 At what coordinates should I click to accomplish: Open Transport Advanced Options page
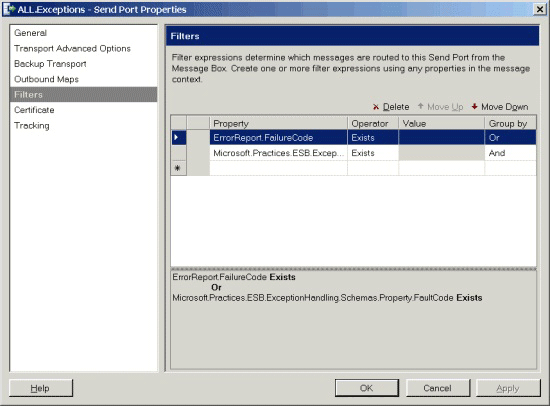(x=72, y=48)
